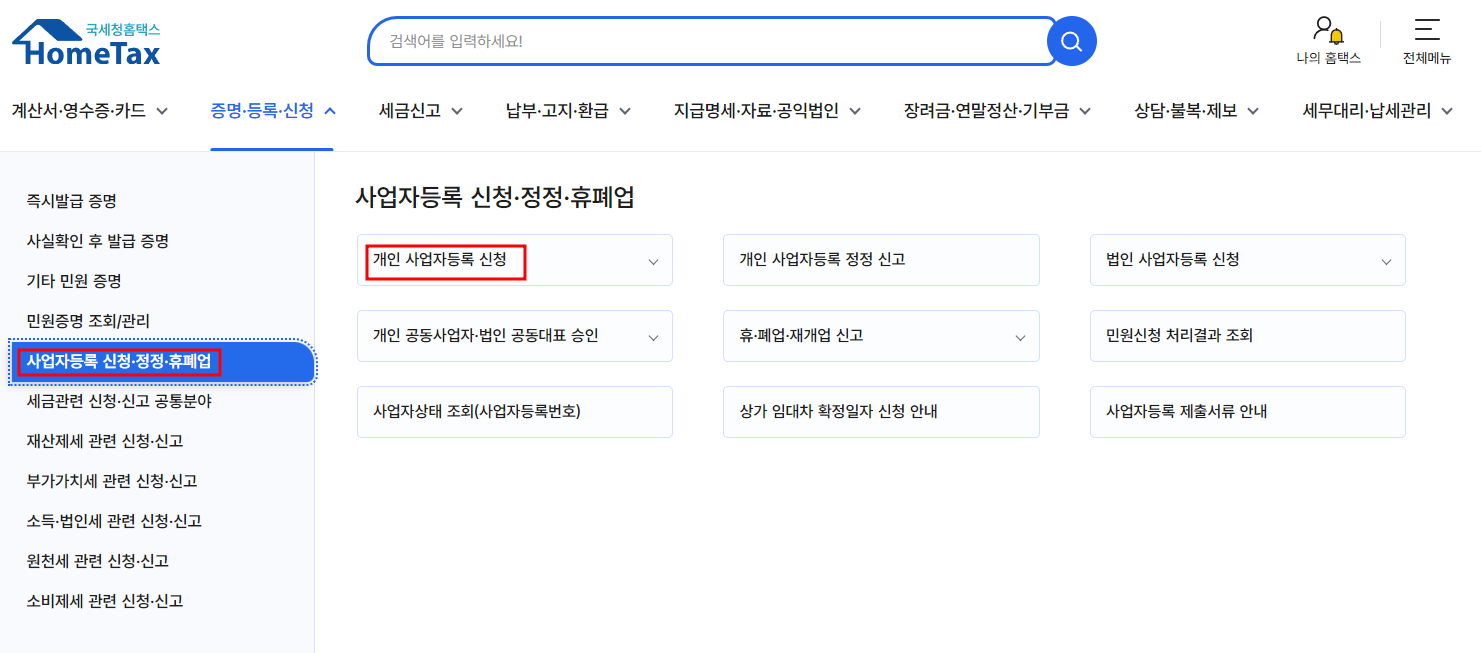The image size is (1481, 653).
Task: Open the 나의 홈택스 profile icon
Action: (x=1328, y=41)
